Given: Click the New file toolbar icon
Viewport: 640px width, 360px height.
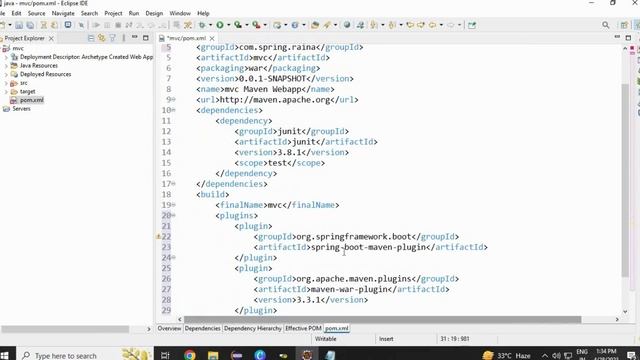Looking at the screenshot, I should click(x=2, y=25).
